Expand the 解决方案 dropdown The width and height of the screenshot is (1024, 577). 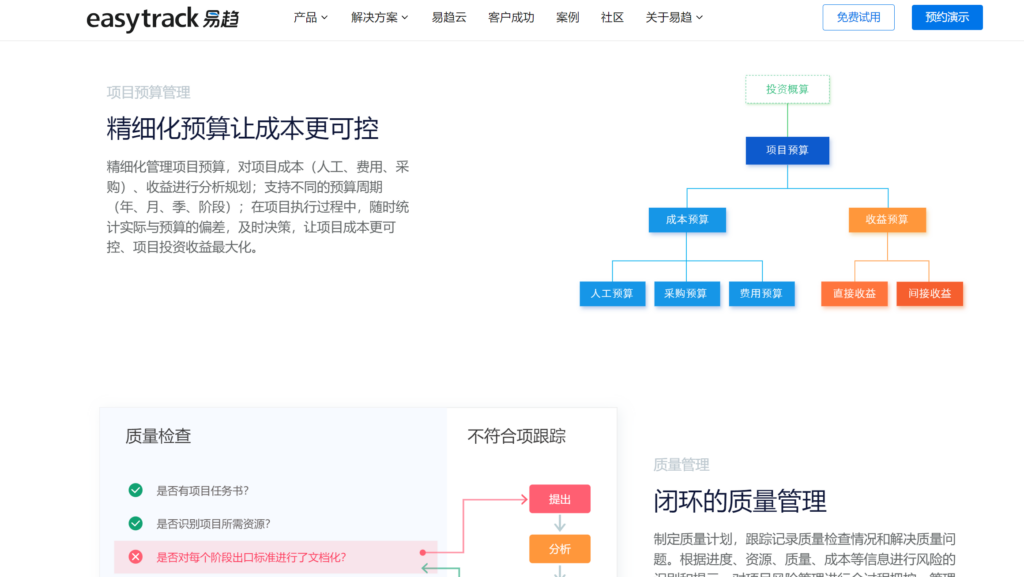point(376,17)
